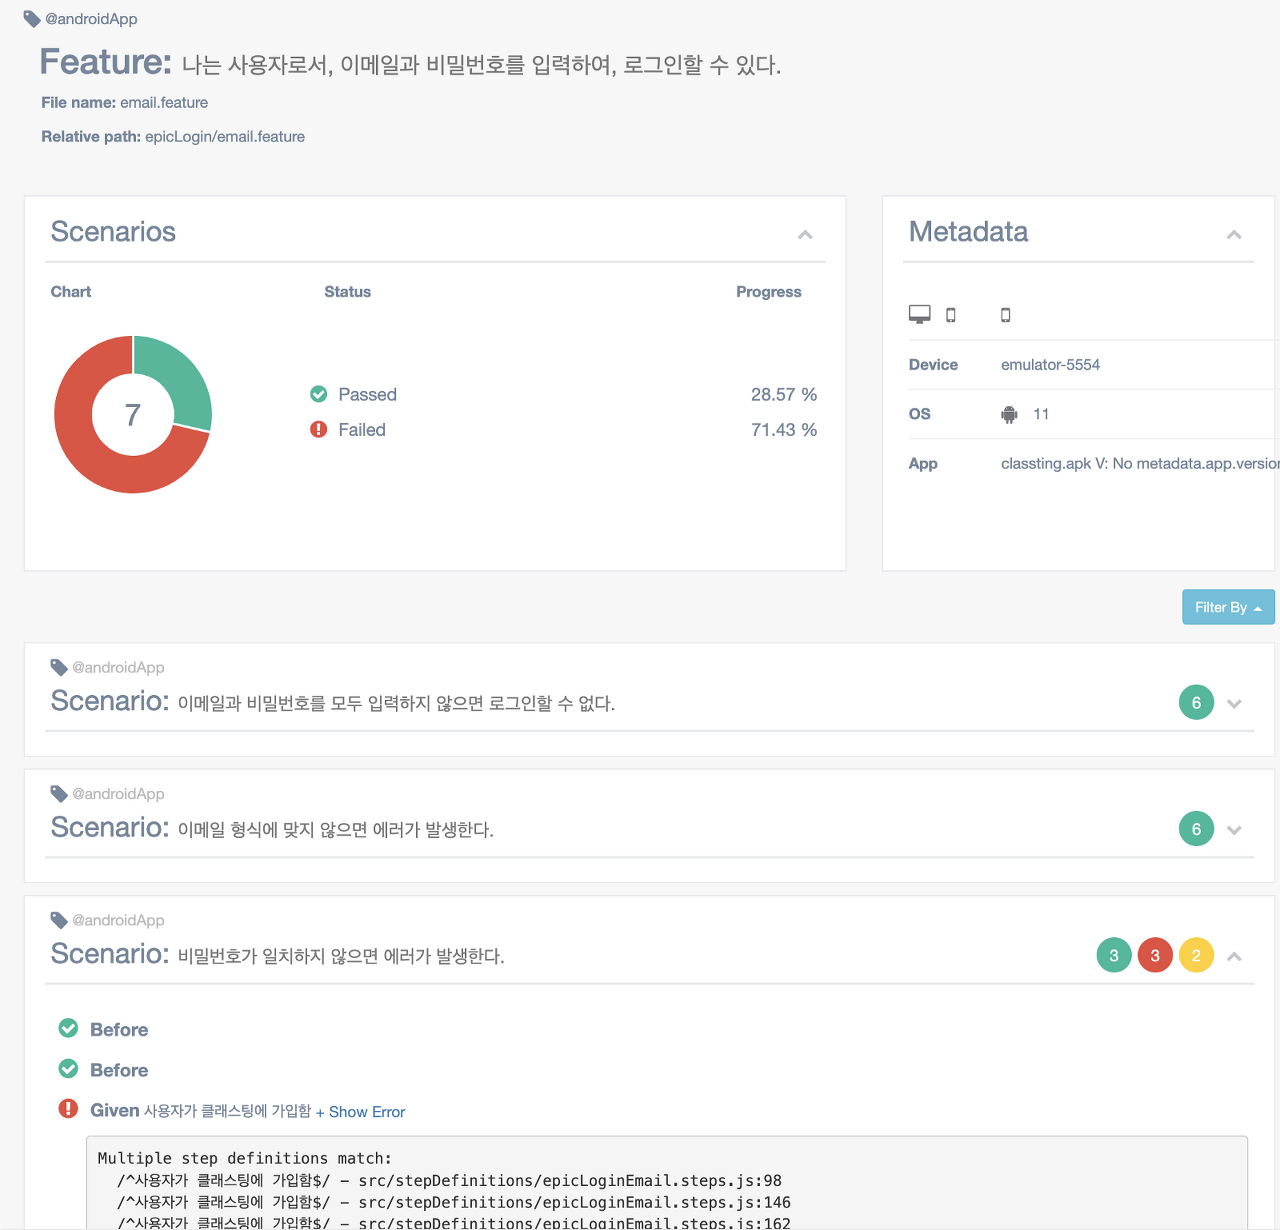
Task: Click the Android icon next to OS 11
Action: click(1009, 413)
